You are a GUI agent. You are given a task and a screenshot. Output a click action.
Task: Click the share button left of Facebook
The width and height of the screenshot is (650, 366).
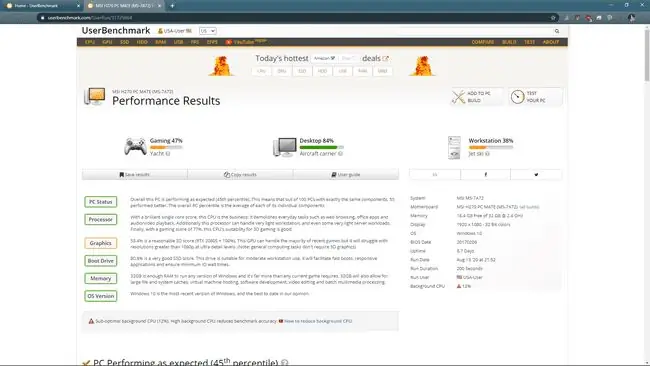click(x=435, y=175)
